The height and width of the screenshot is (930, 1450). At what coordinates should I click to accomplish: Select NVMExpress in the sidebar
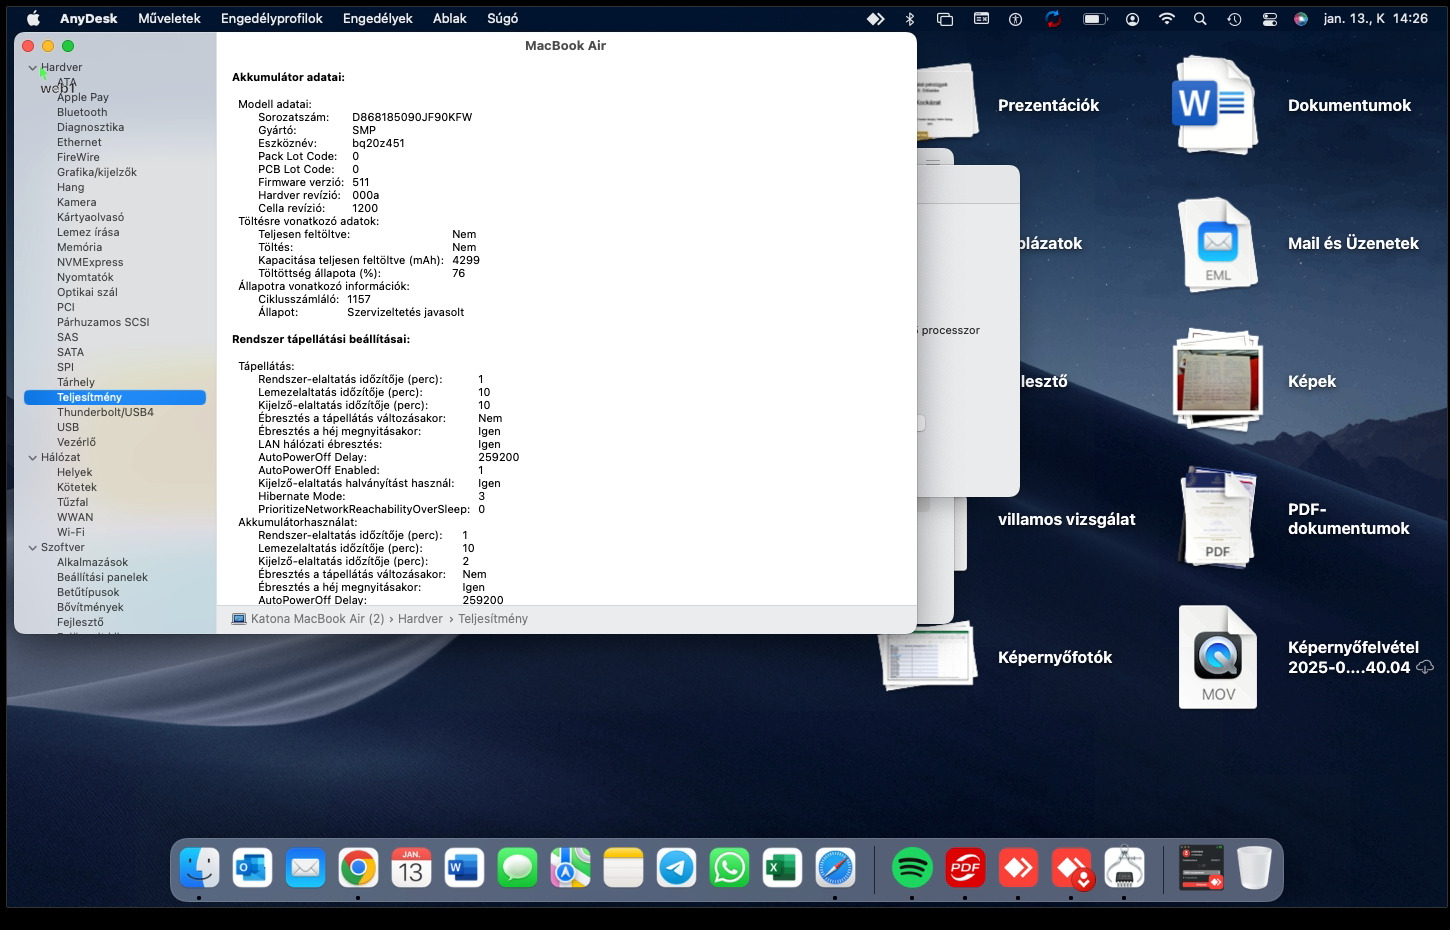90,263
